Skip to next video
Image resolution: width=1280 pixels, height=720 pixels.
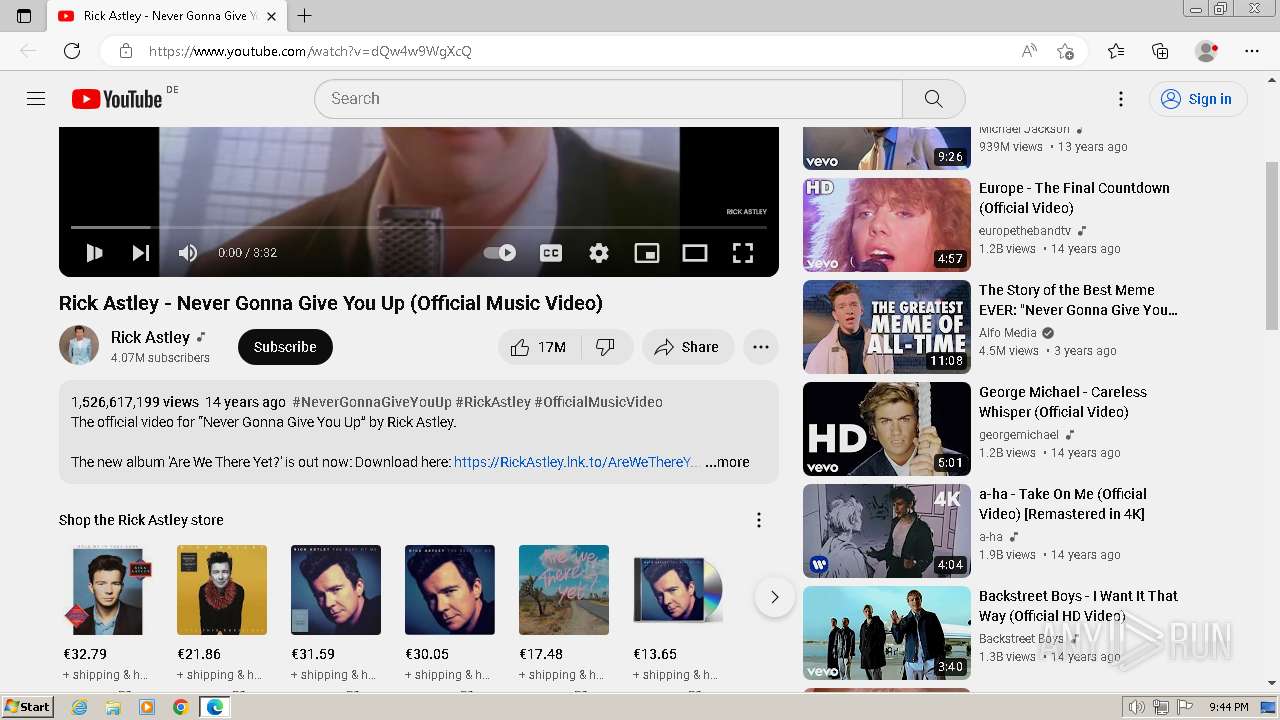click(141, 253)
